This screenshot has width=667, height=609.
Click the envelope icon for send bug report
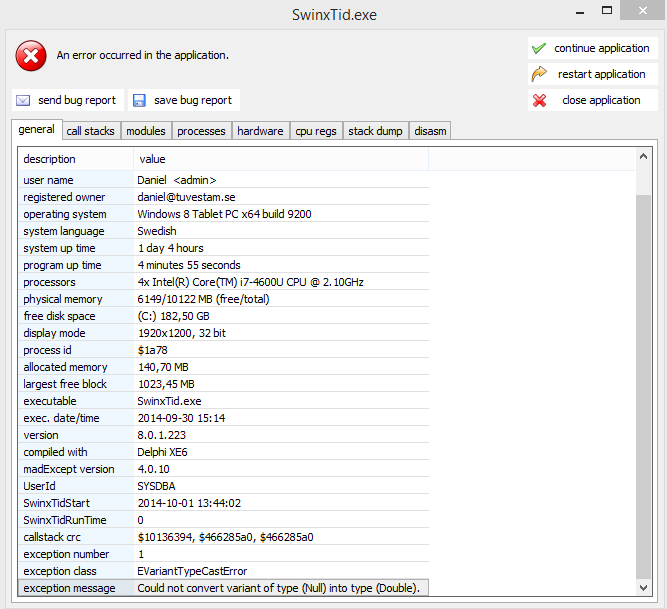[x=23, y=101]
